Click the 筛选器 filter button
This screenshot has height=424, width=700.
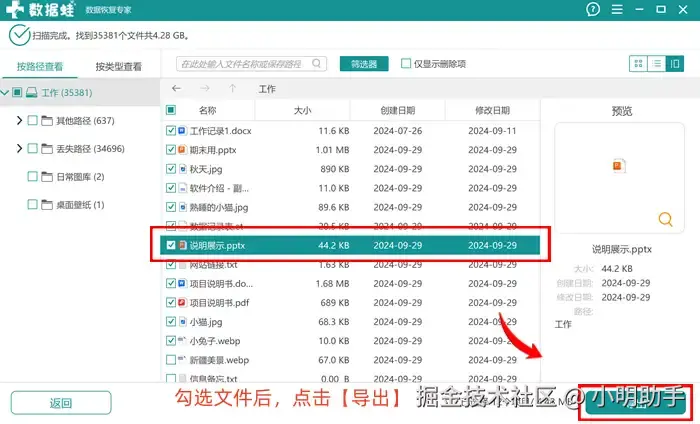point(364,64)
